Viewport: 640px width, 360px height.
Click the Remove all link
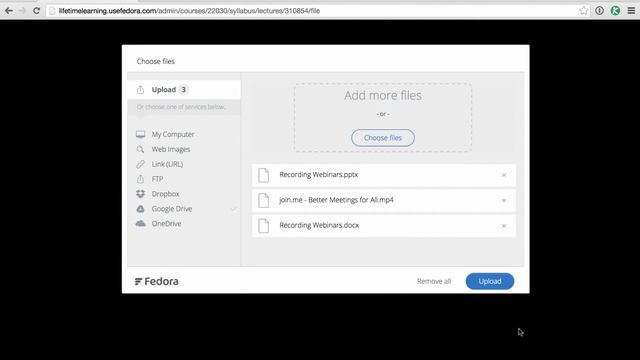click(x=434, y=281)
